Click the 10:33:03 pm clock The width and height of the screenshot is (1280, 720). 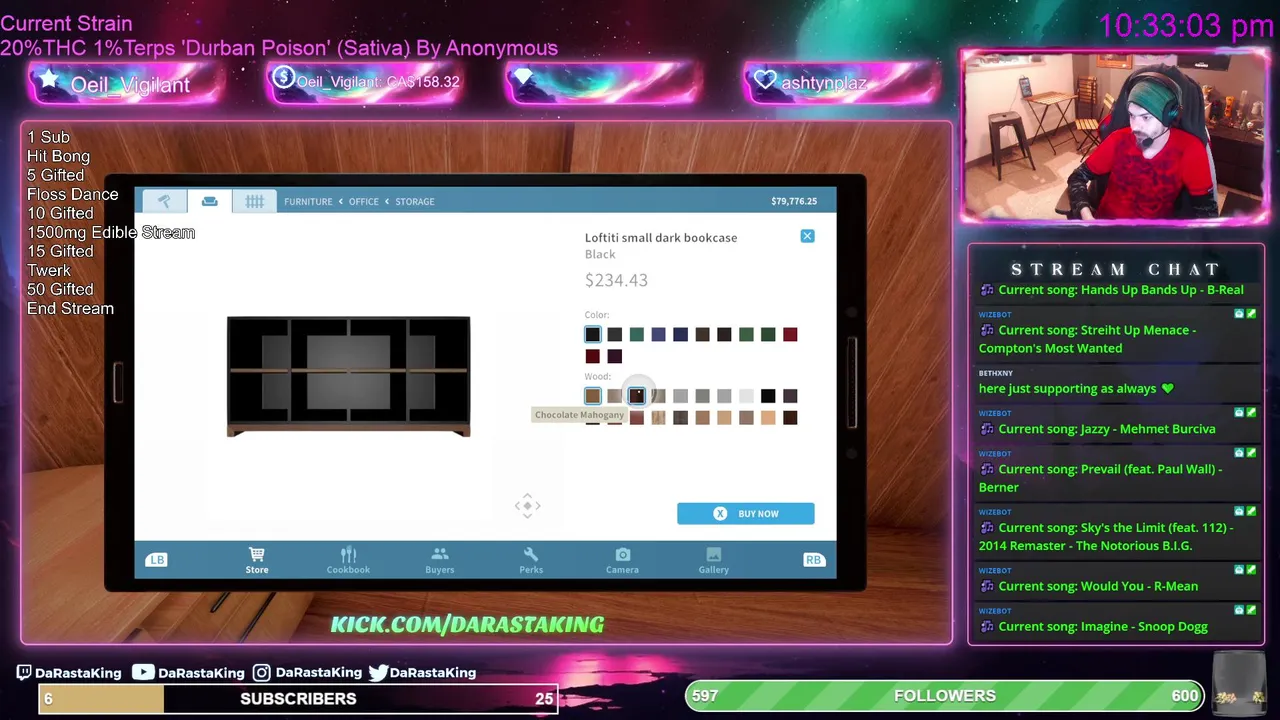[1186, 26]
